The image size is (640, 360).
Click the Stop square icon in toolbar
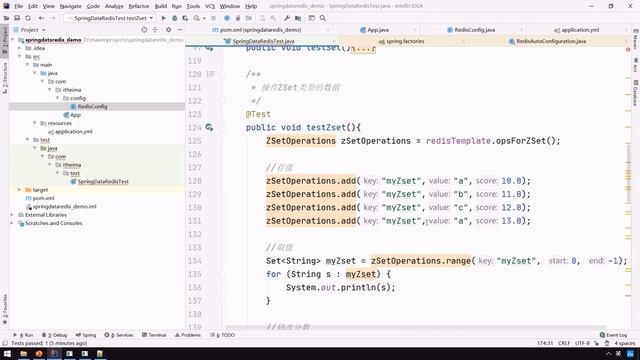[x=213, y=18]
